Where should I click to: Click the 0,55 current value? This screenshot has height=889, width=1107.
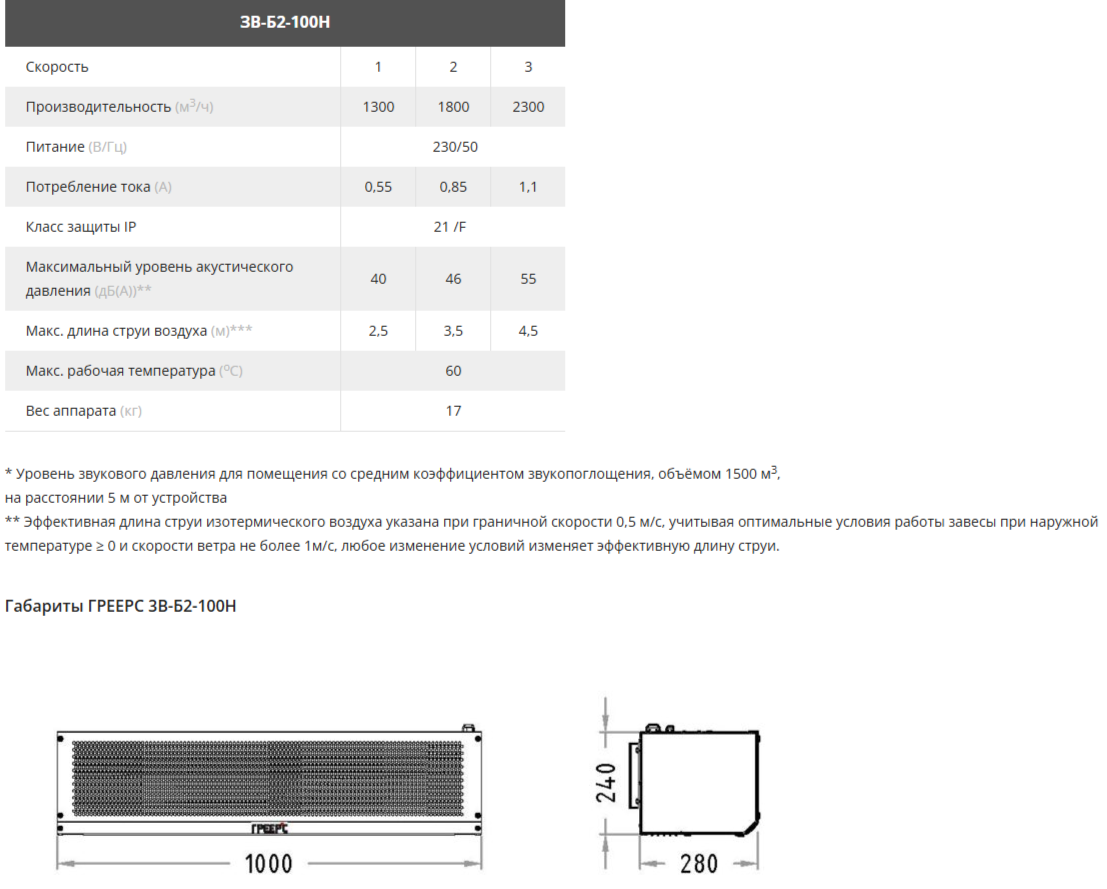click(378, 187)
